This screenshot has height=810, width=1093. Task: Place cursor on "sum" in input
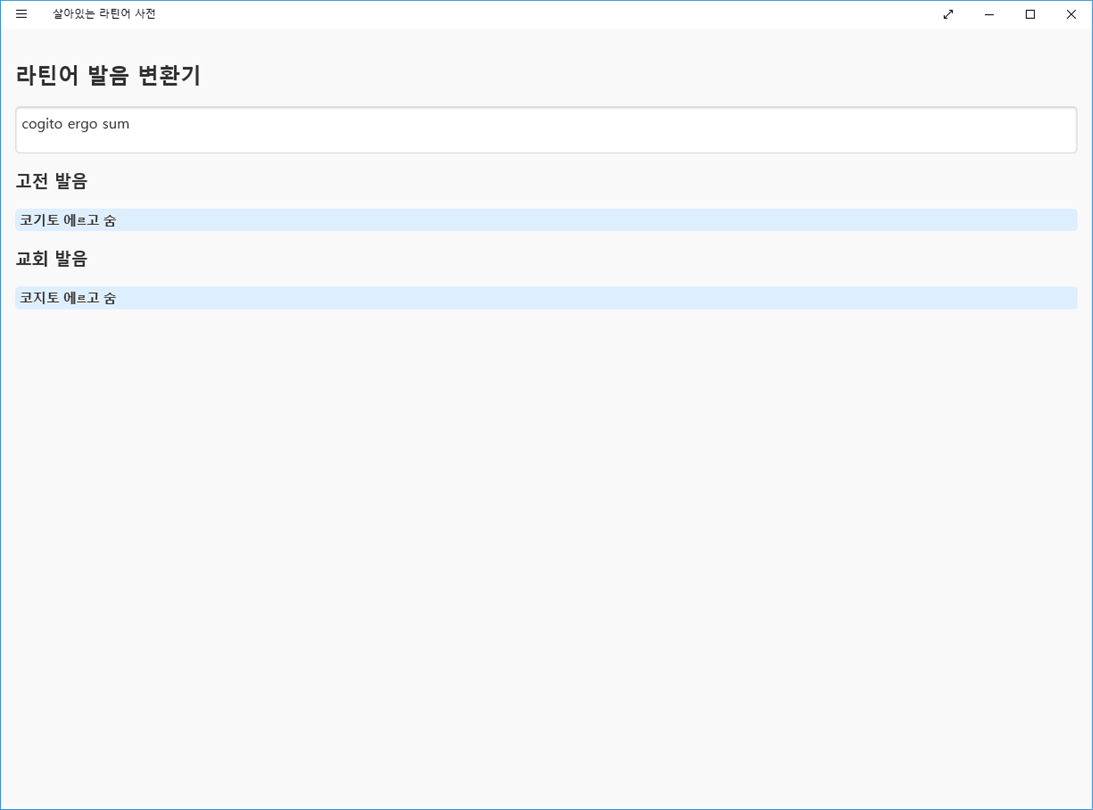click(116, 124)
